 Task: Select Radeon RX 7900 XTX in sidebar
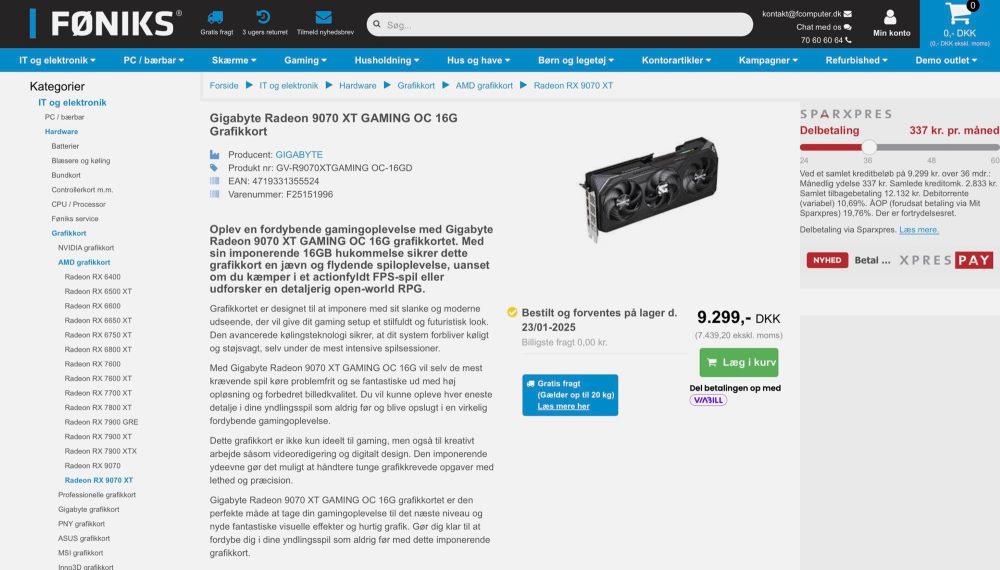[x=100, y=451]
